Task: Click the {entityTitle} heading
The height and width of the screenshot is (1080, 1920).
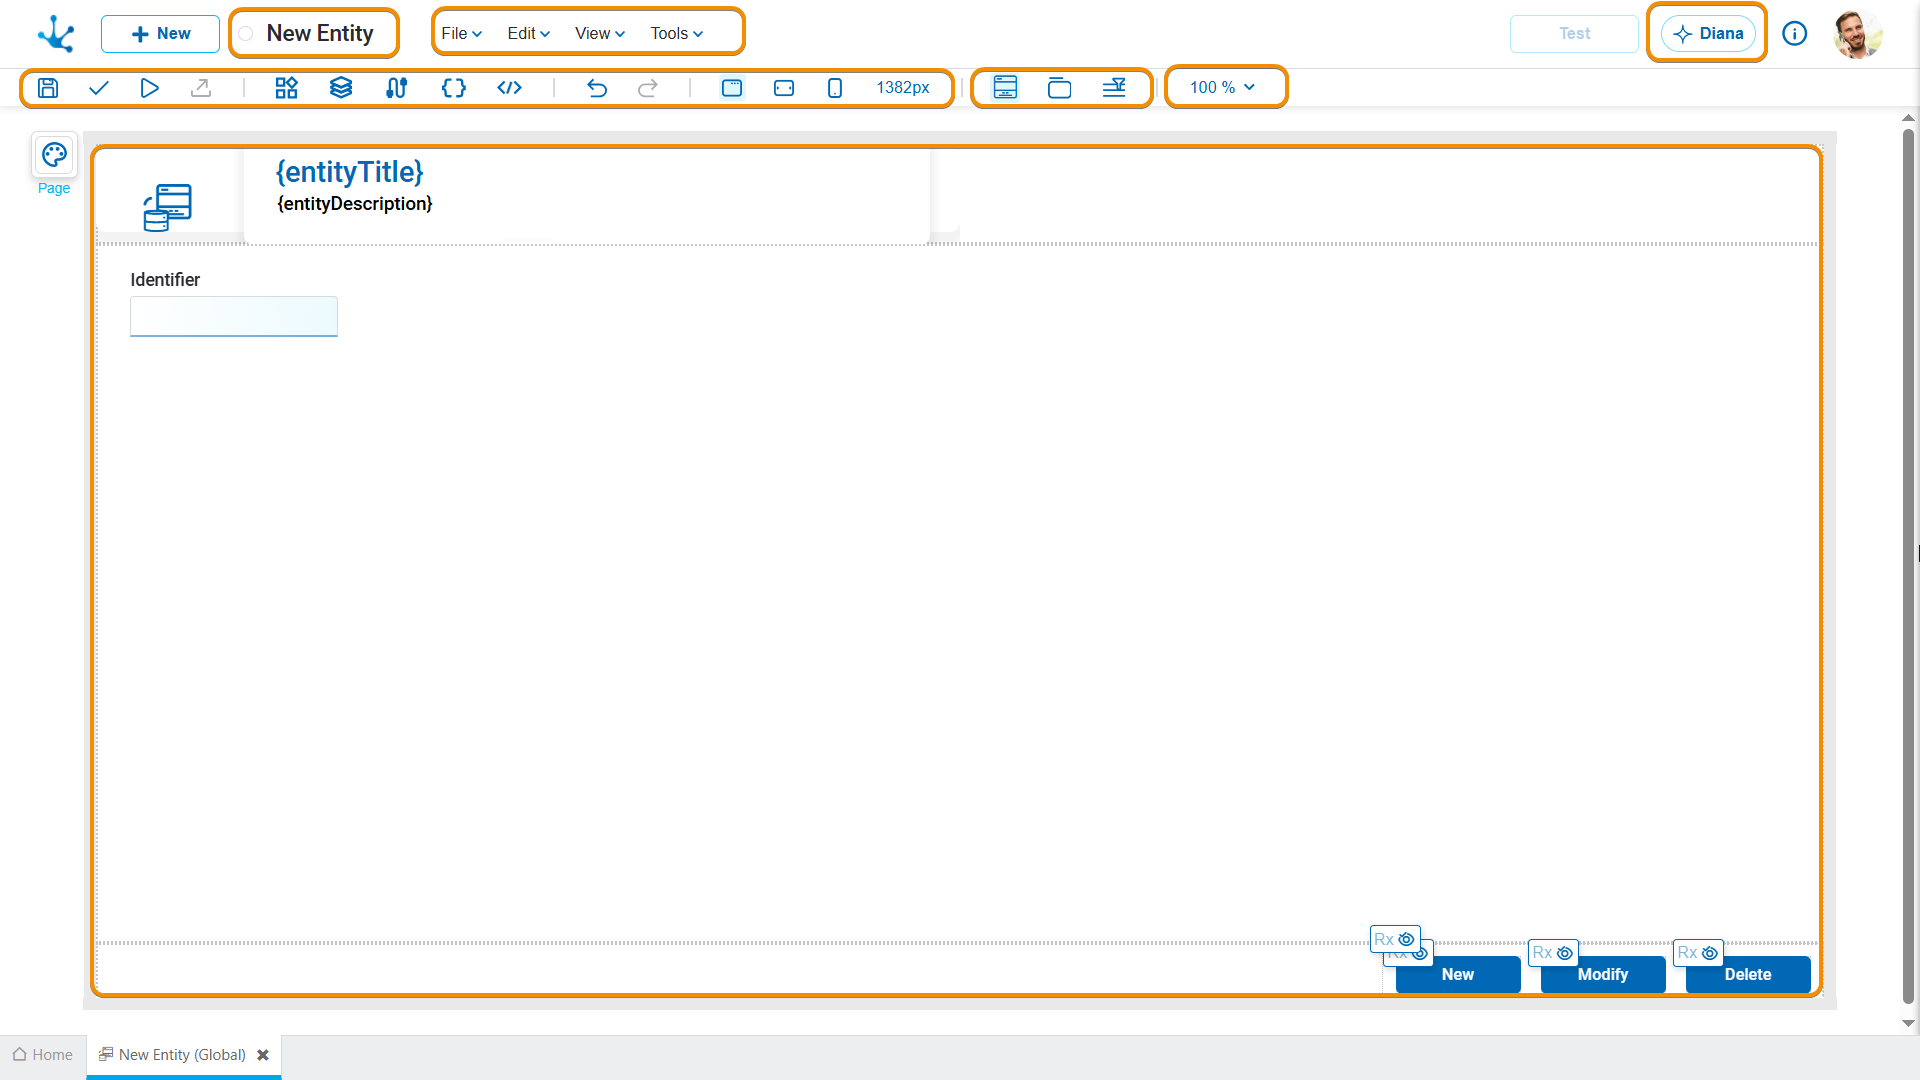Action: (350, 172)
